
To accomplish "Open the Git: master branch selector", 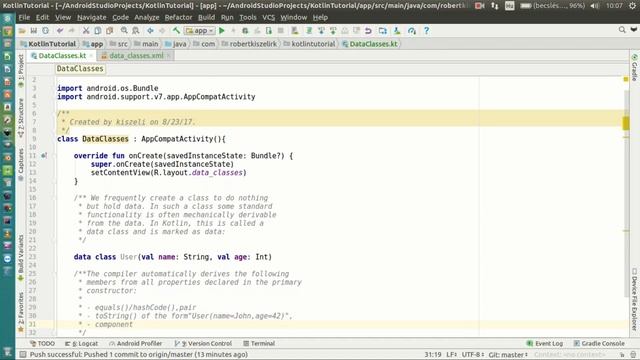I will 508,354.
